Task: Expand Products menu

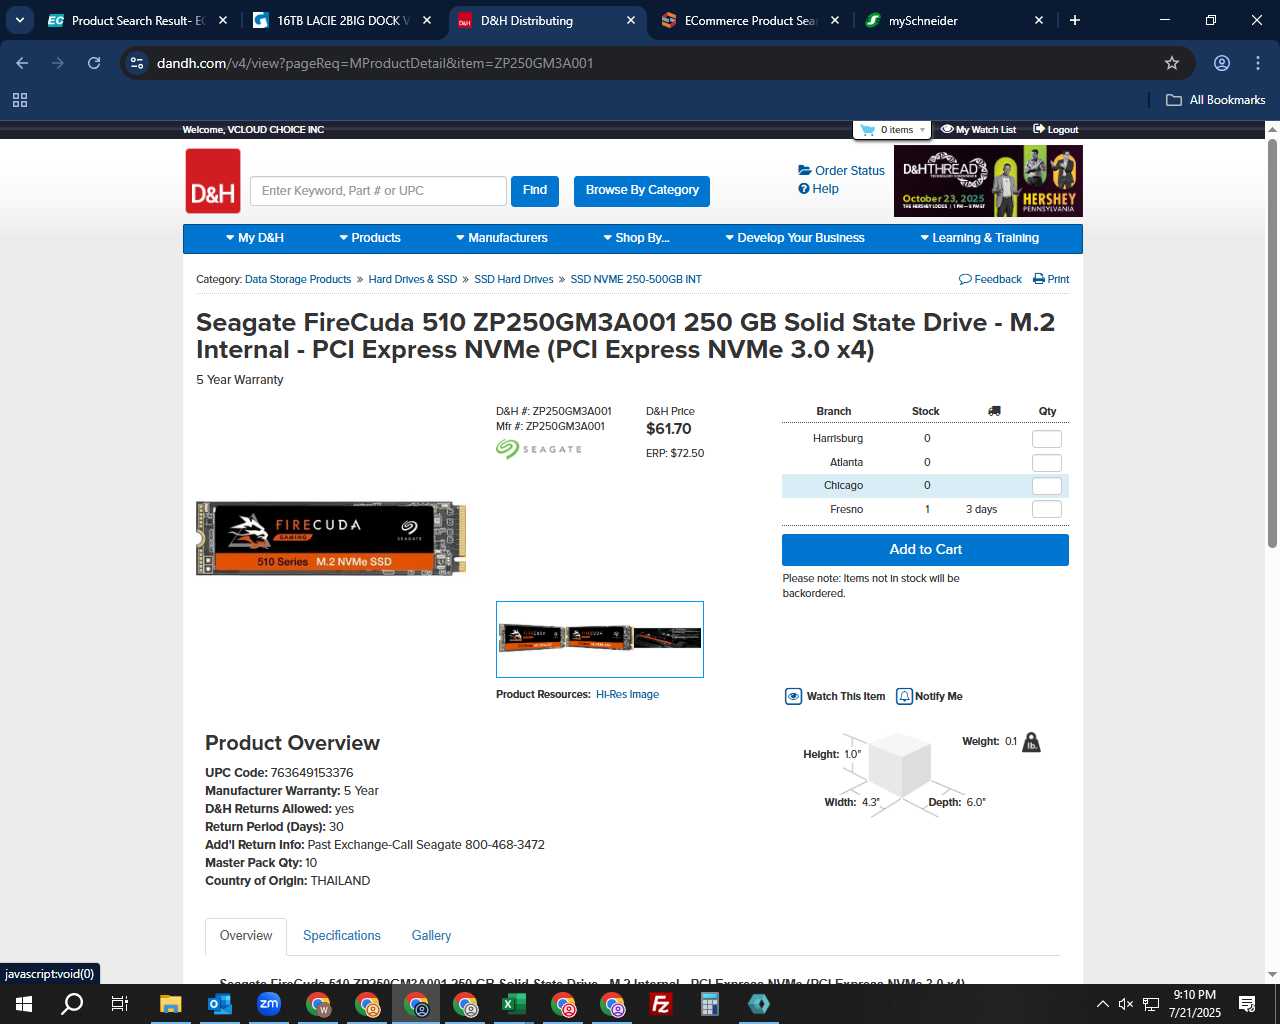Action: (370, 238)
